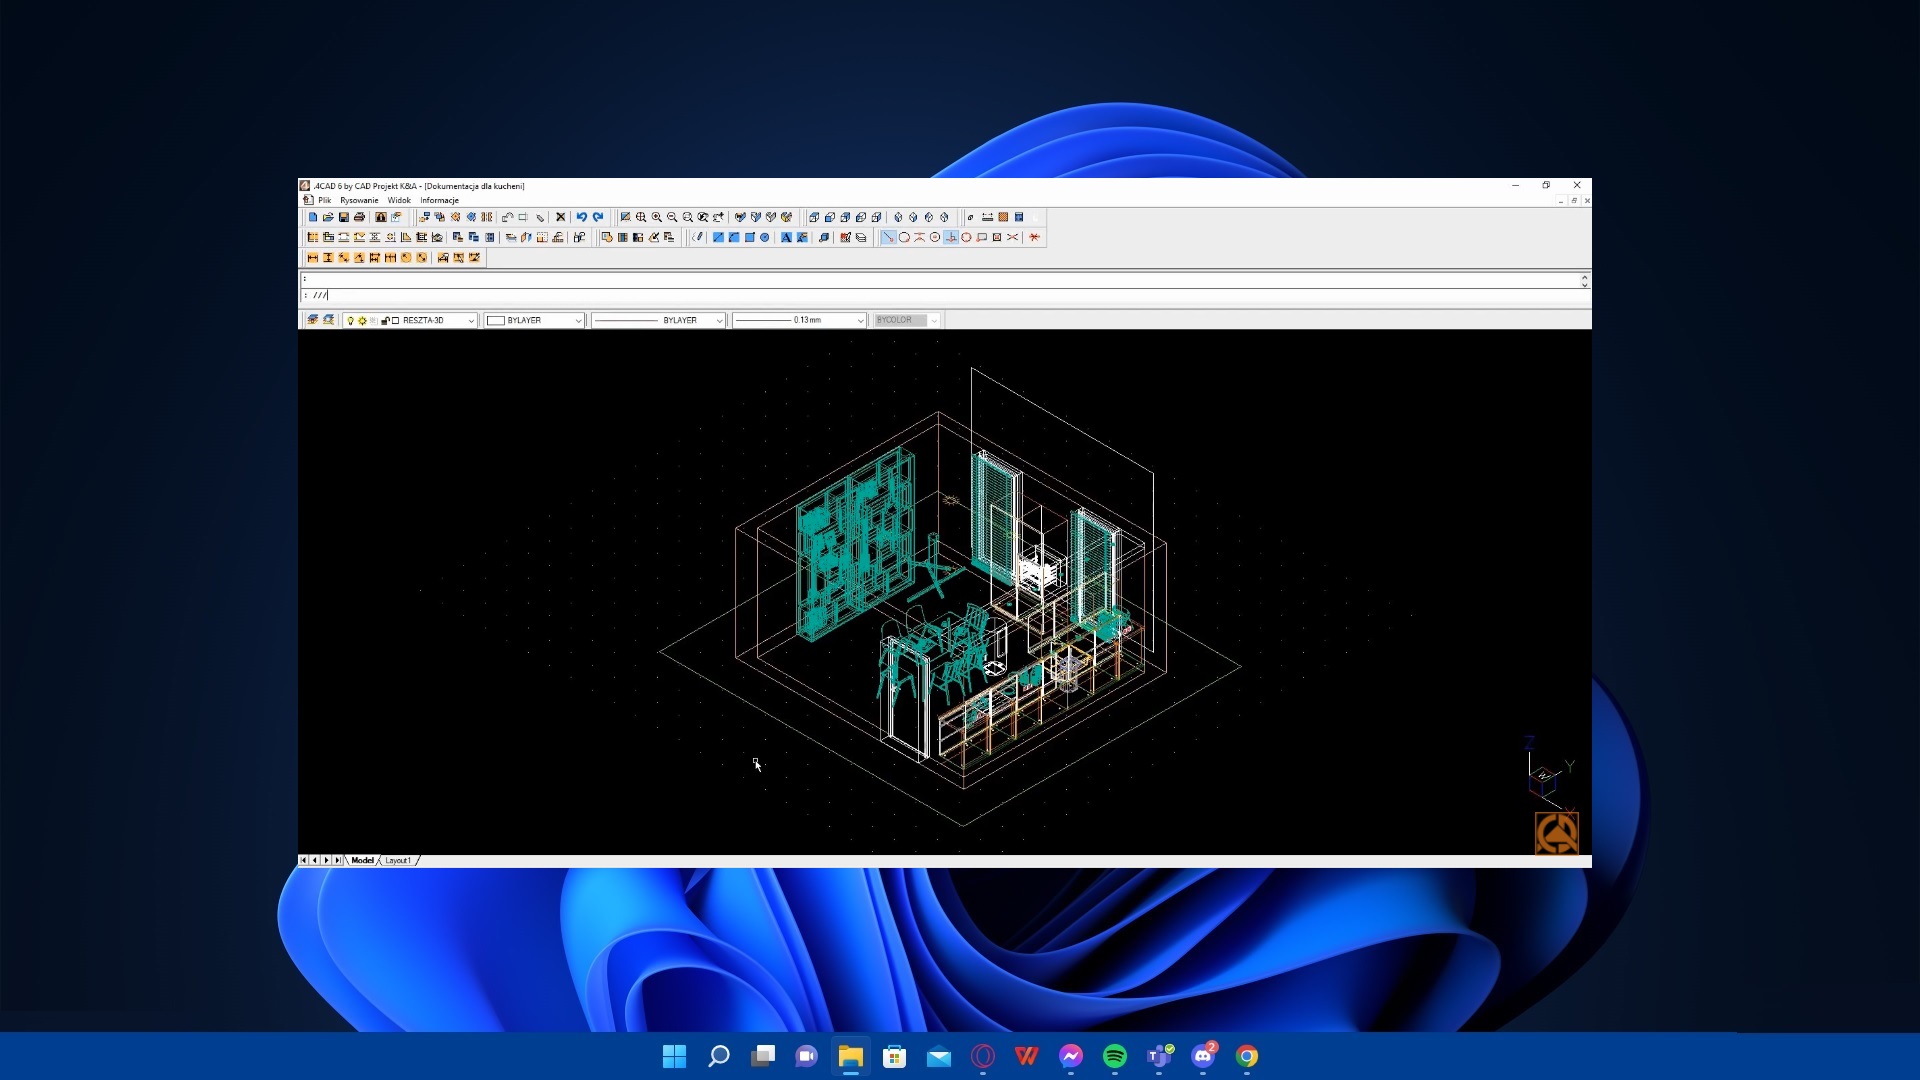1920x1080 pixels.
Task: Open the Rysowanie menu
Action: tap(359, 201)
